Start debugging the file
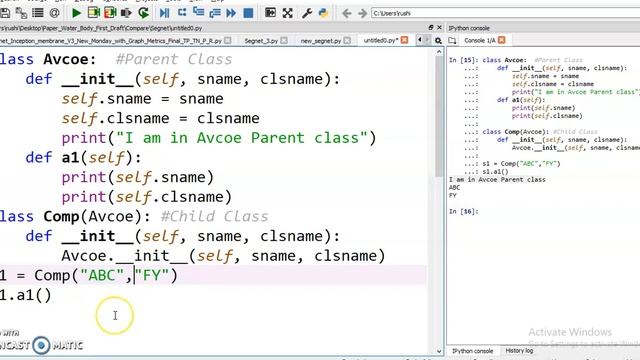 pos(165,13)
